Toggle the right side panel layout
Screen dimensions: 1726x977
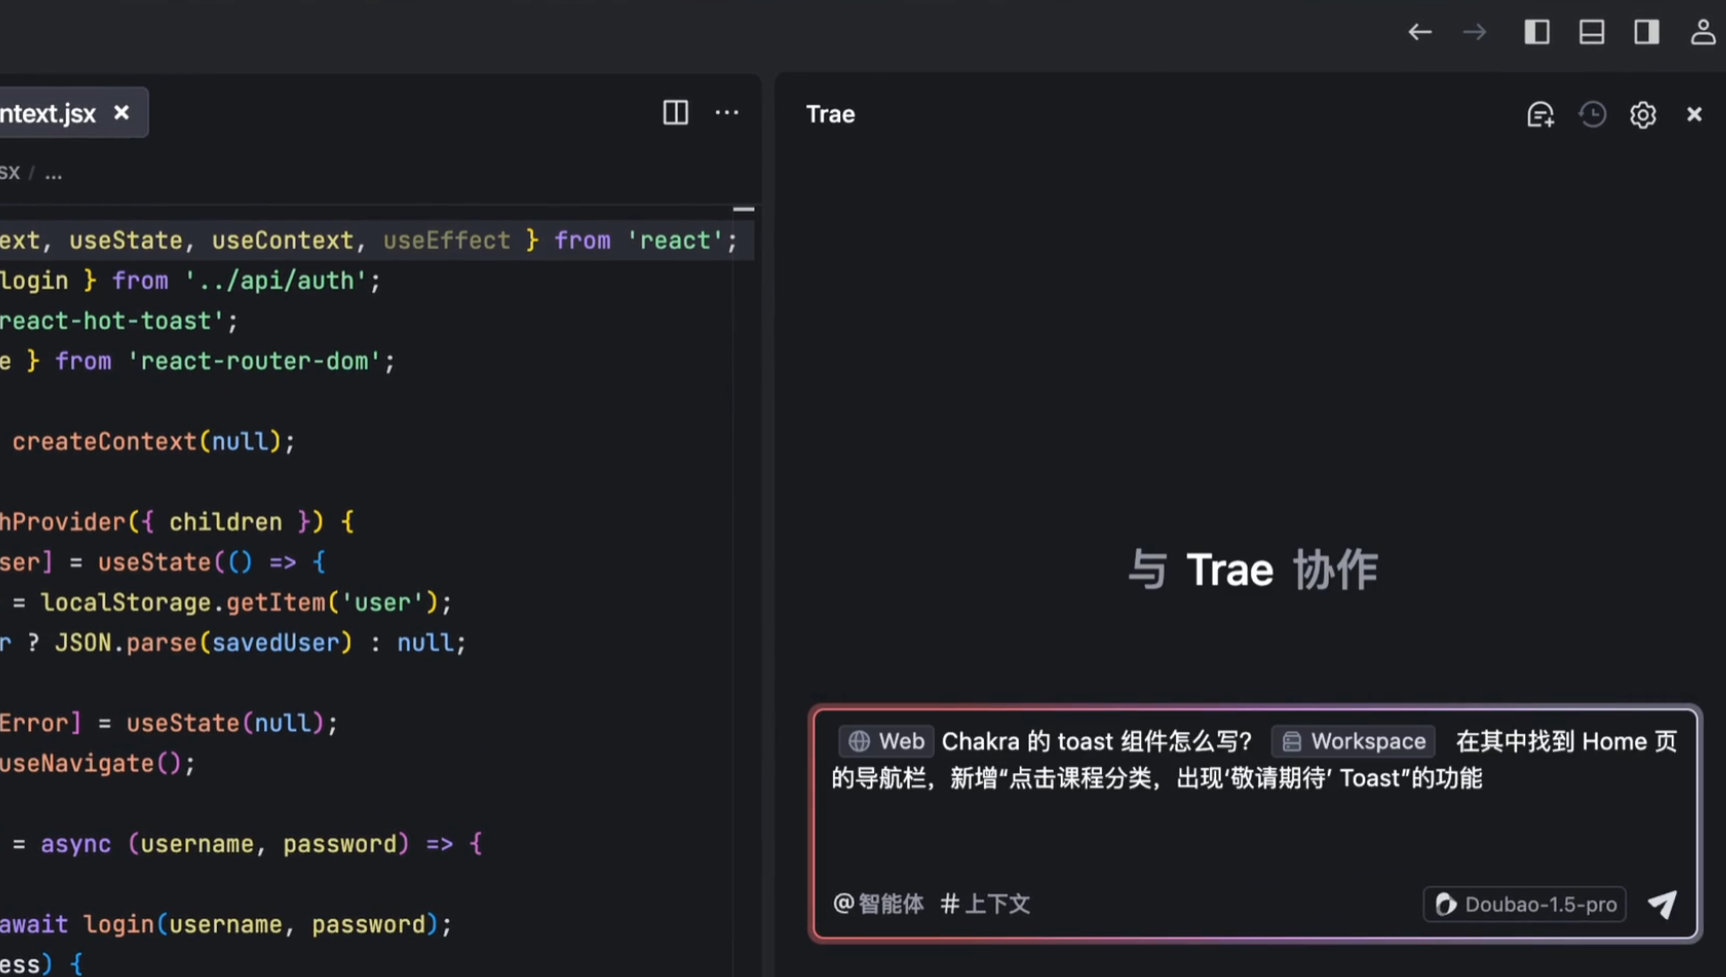[1647, 32]
